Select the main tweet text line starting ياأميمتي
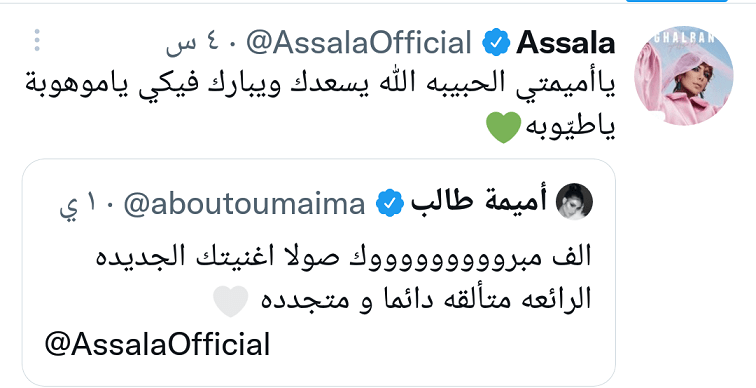Screen dimensions: 756x388 pos(320,84)
